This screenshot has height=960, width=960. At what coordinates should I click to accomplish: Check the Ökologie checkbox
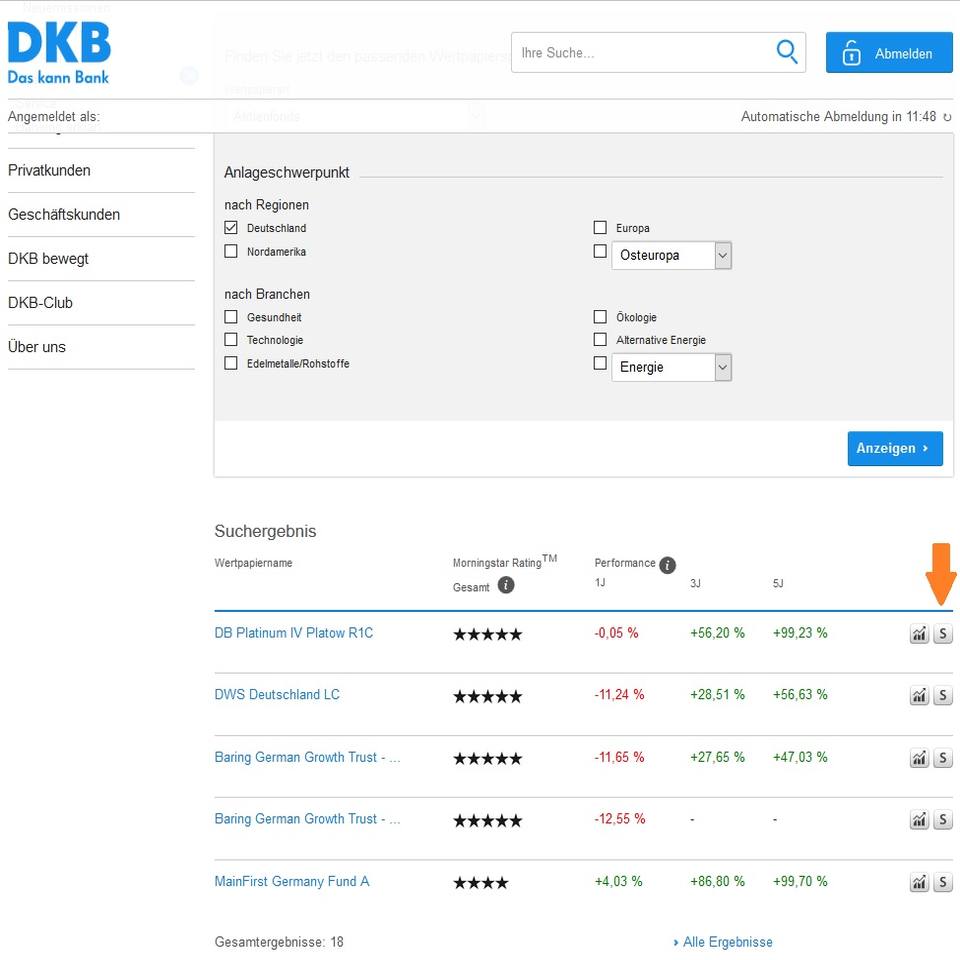[600, 317]
